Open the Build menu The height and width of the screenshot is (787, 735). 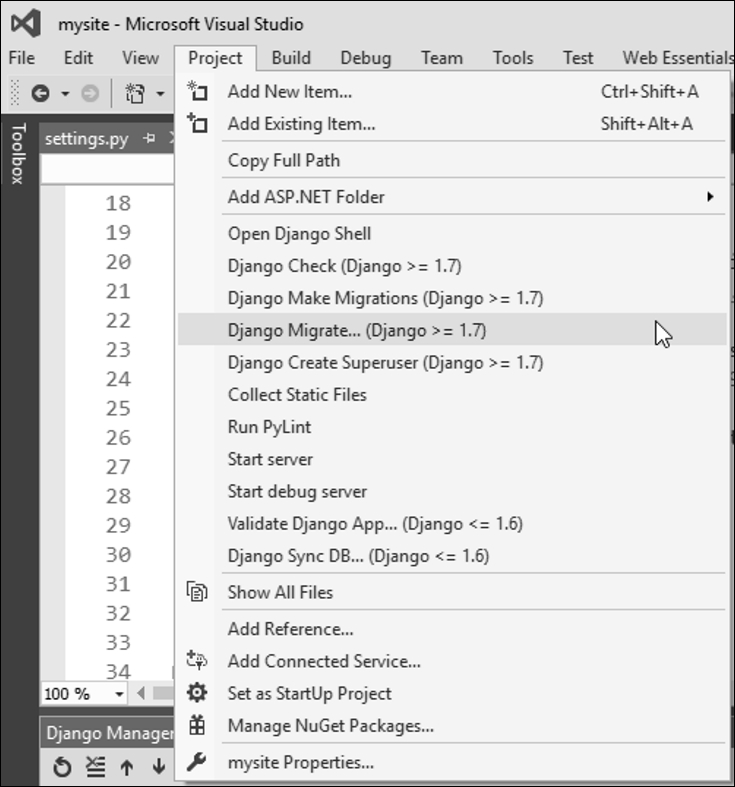(291, 58)
